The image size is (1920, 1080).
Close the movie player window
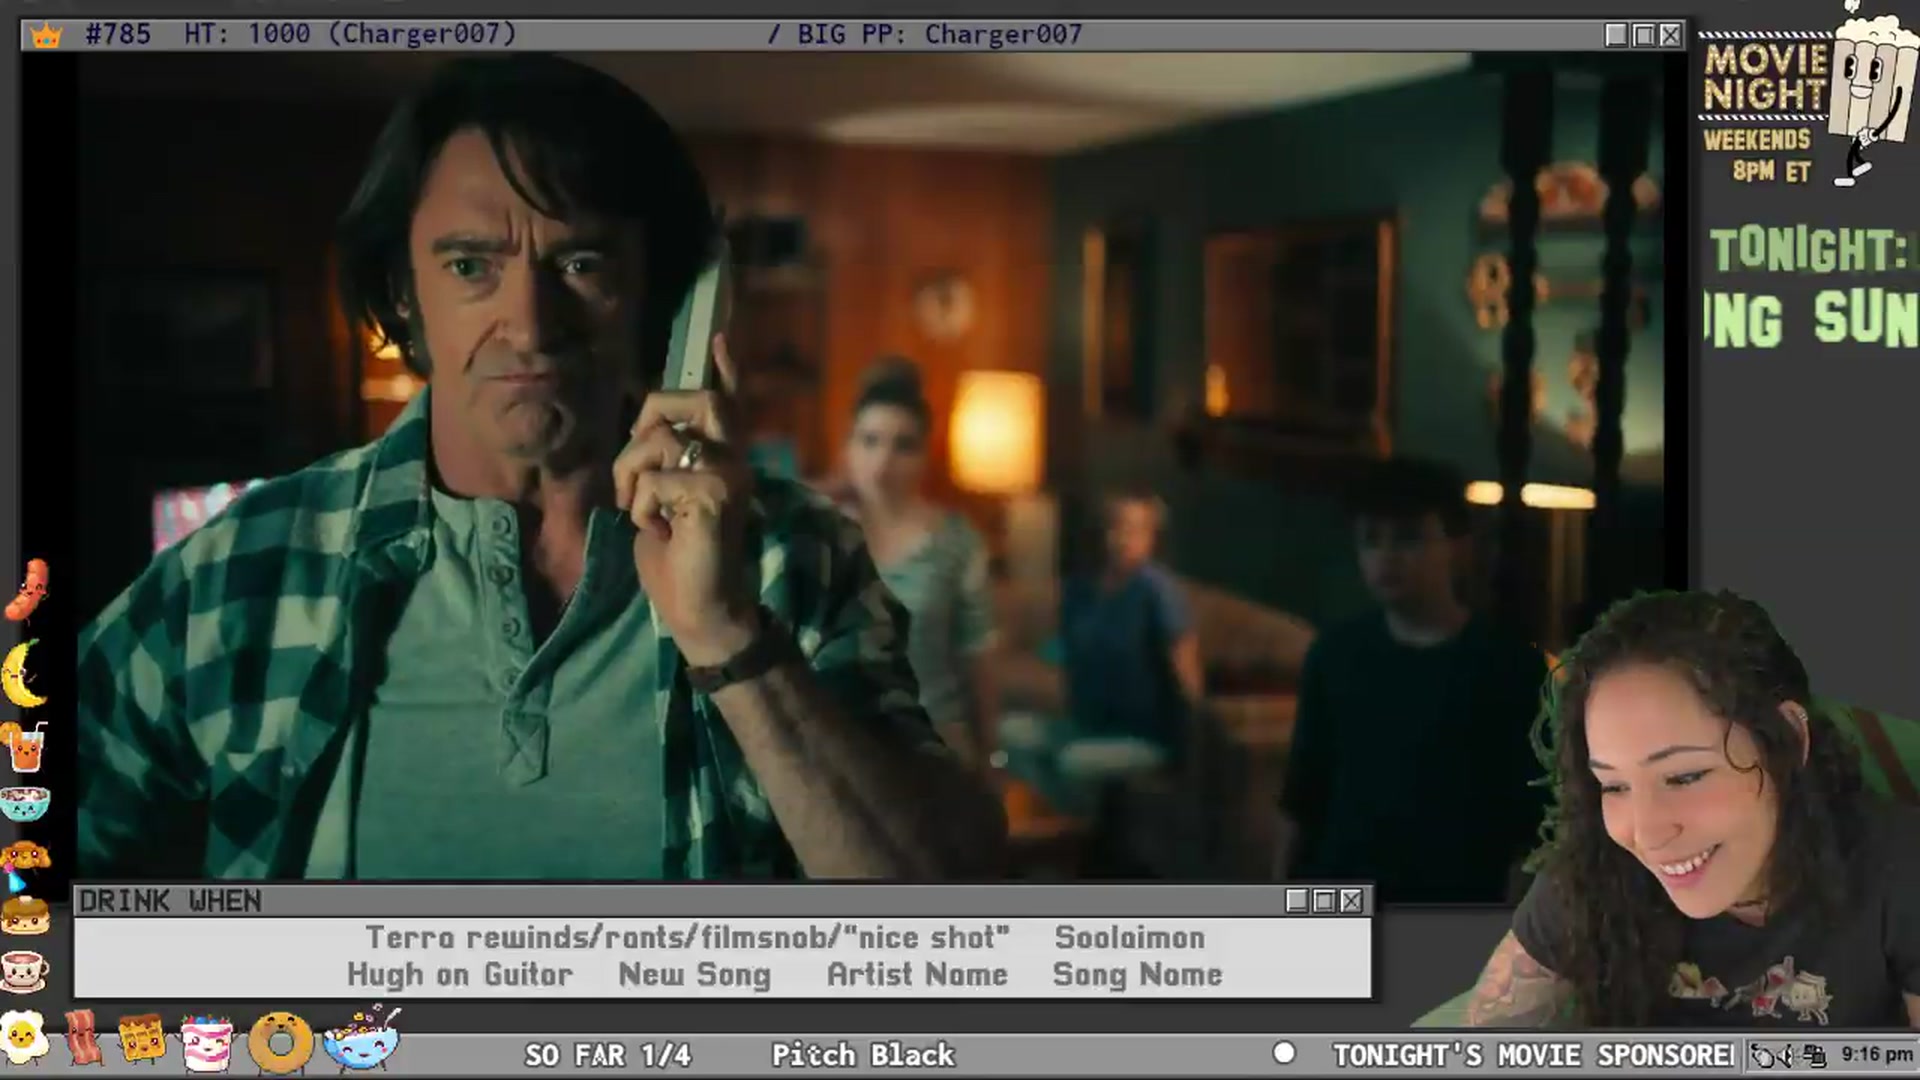(1670, 35)
